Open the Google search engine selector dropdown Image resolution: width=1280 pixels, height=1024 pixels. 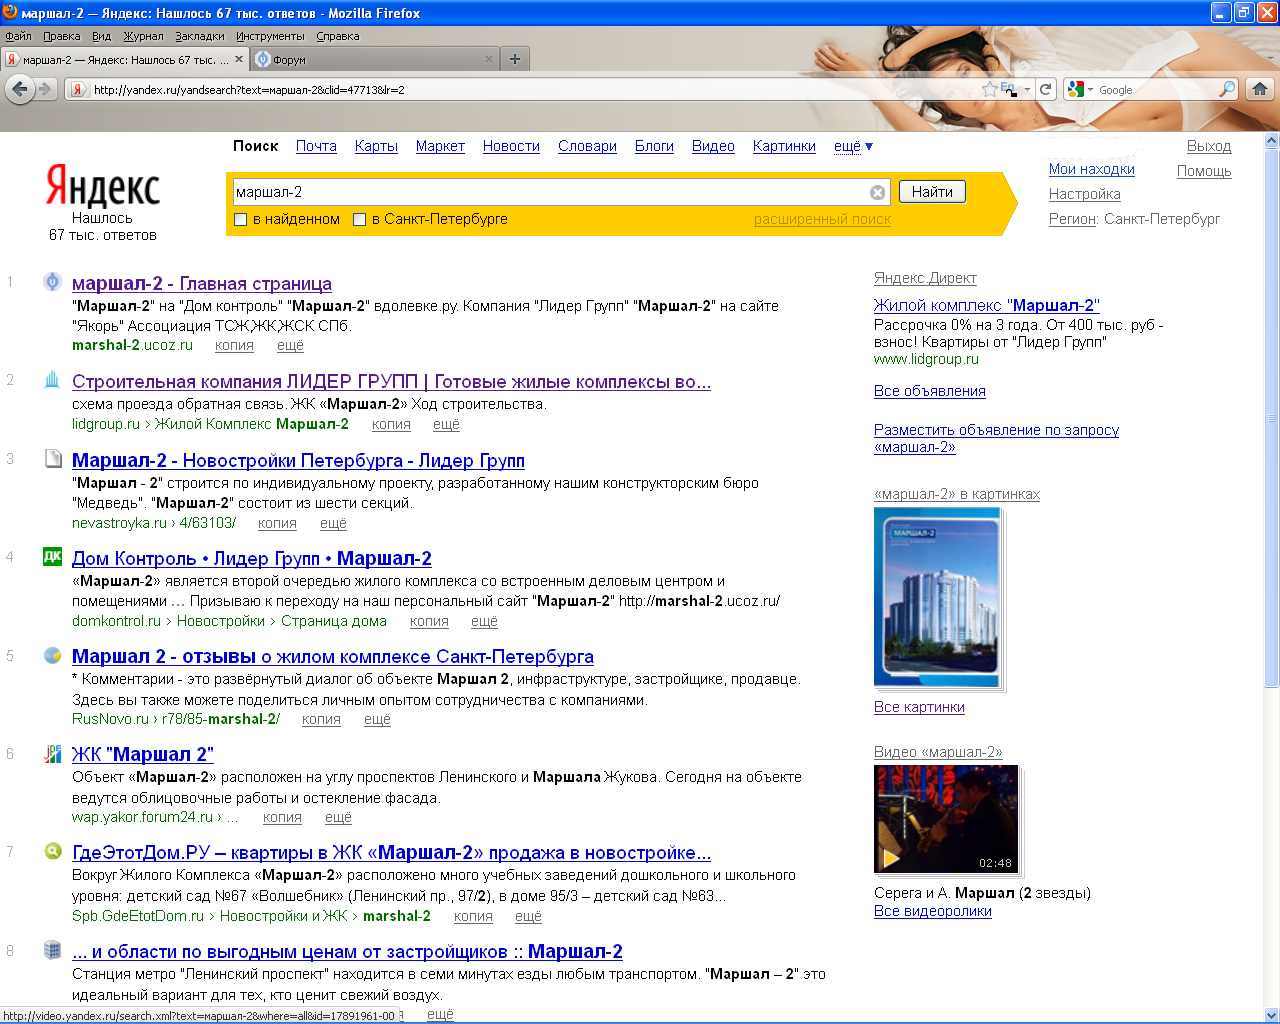click(1080, 89)
